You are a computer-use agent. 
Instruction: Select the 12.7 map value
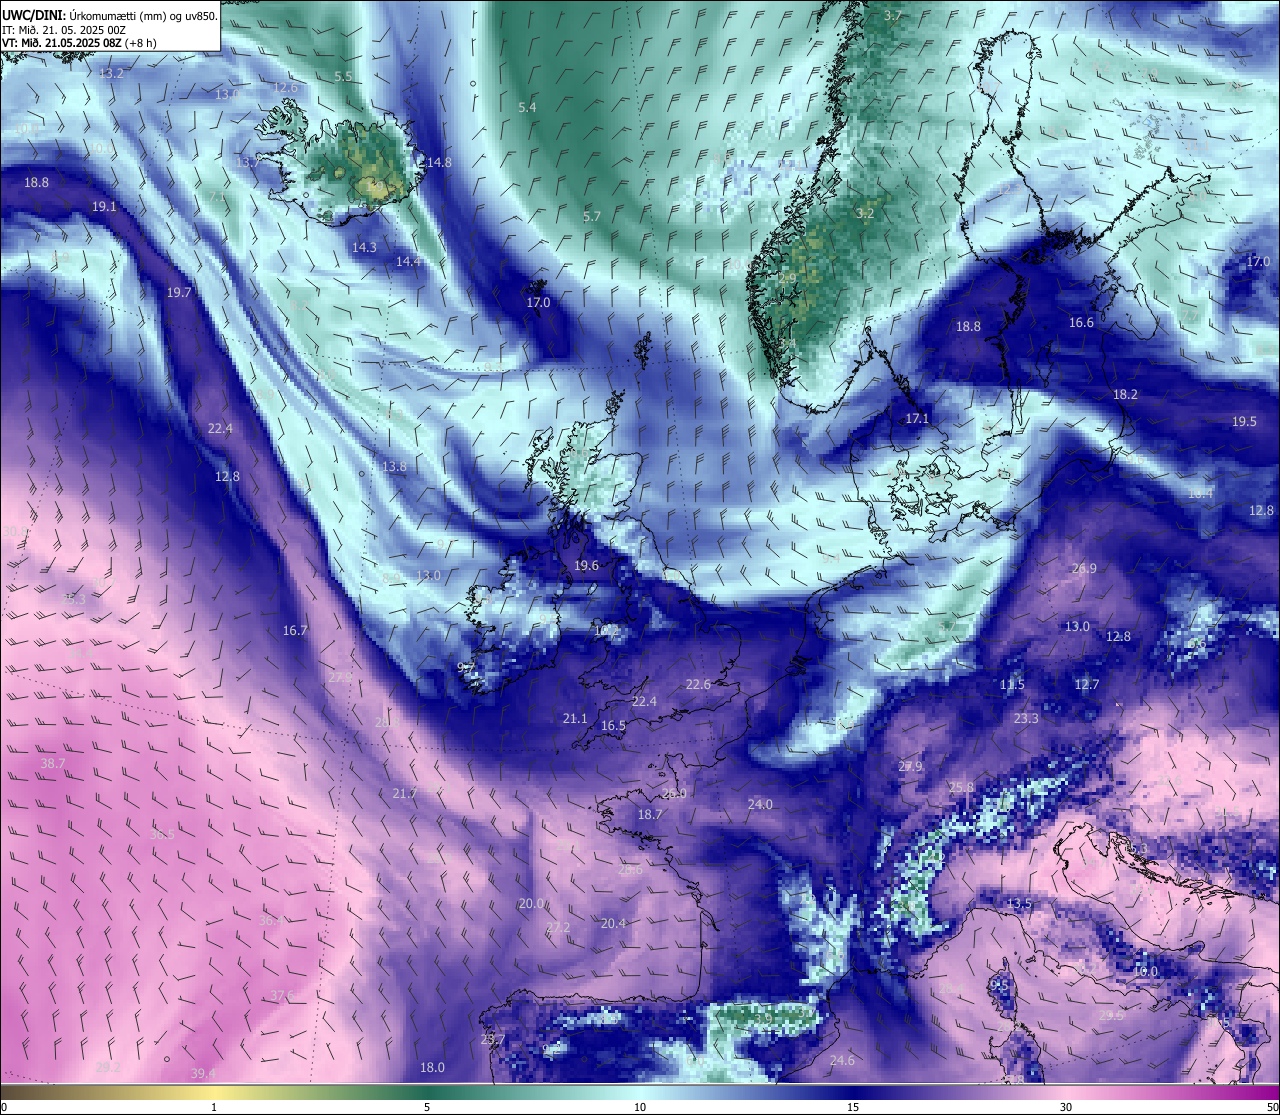(x=1087, y=685)
